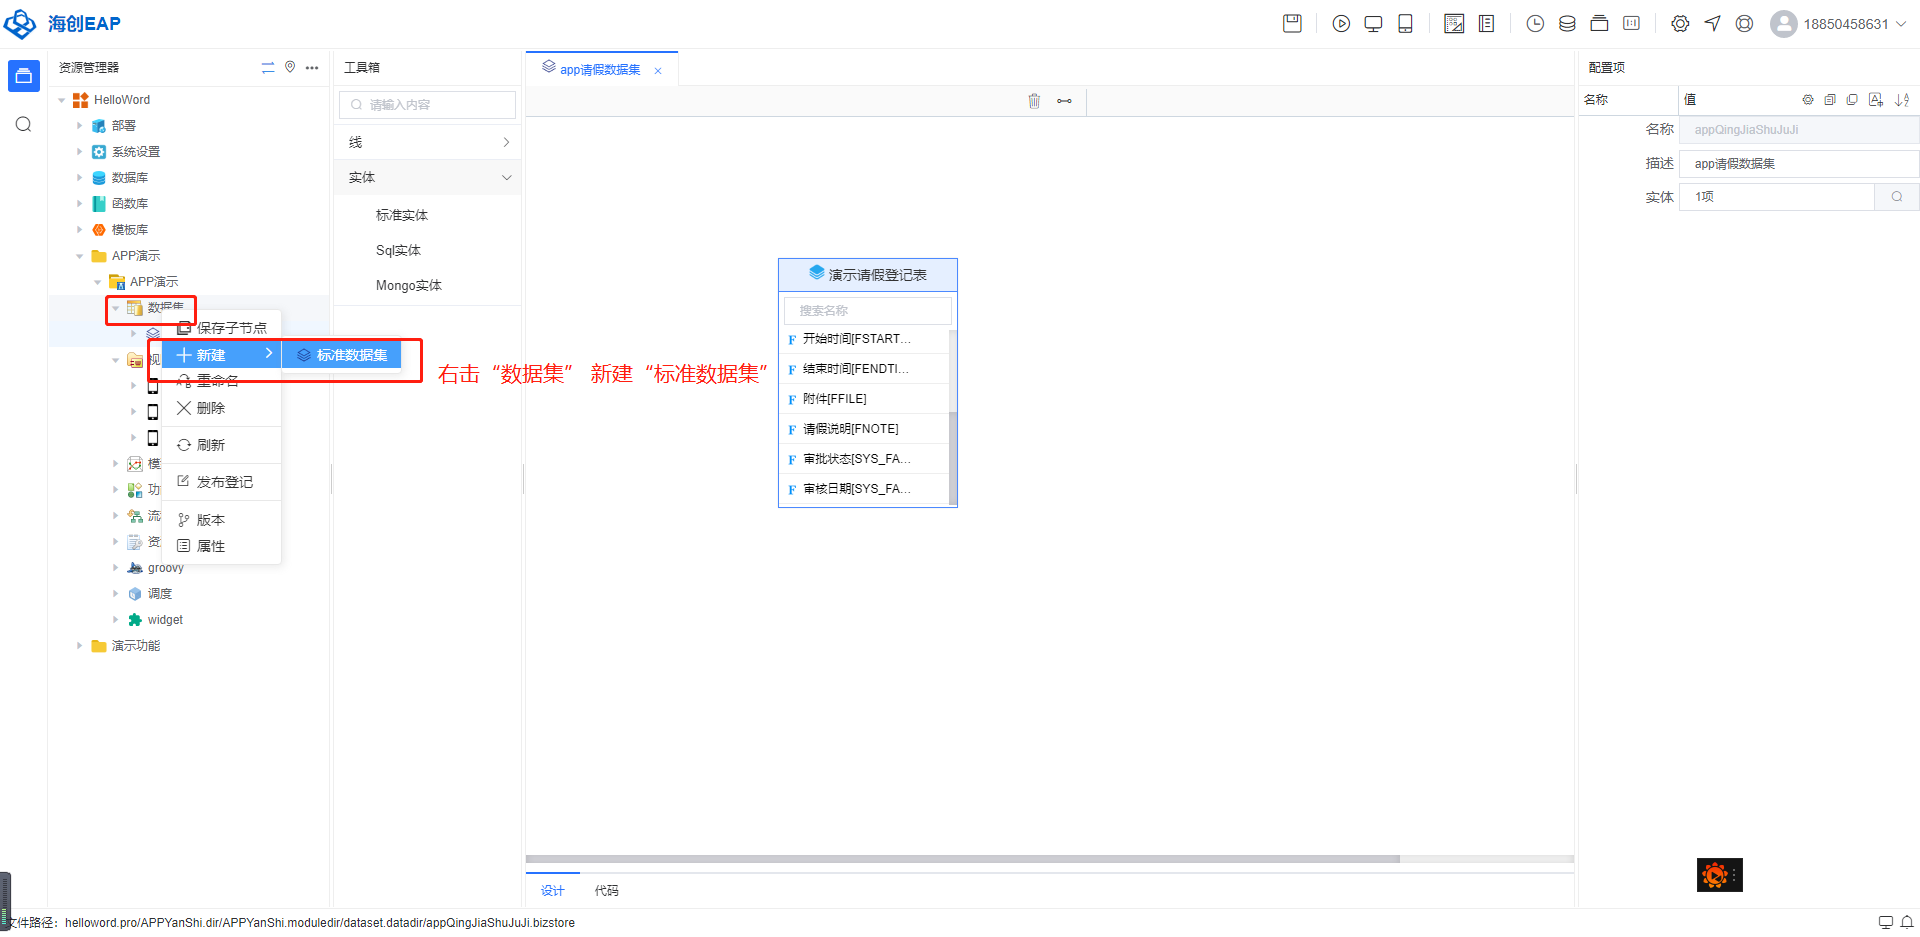The image size is (1920, 937).
Task: Close the app请假数据集 tab
Action: [658, 70]
